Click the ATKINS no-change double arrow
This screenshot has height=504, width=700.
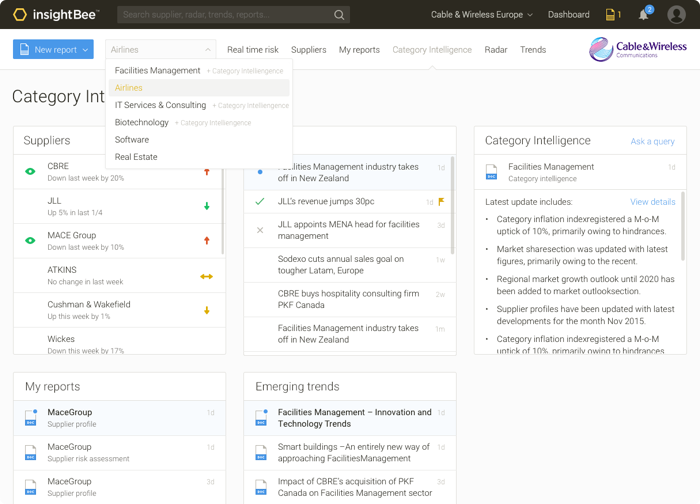(206, 276)
